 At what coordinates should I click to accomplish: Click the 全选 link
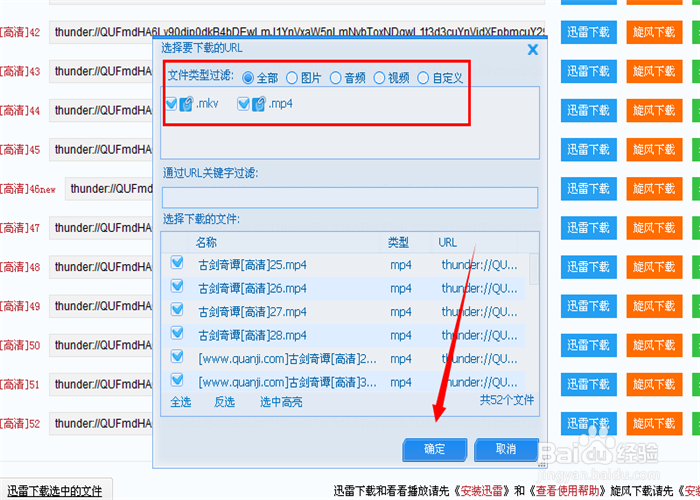click(181, 402)
